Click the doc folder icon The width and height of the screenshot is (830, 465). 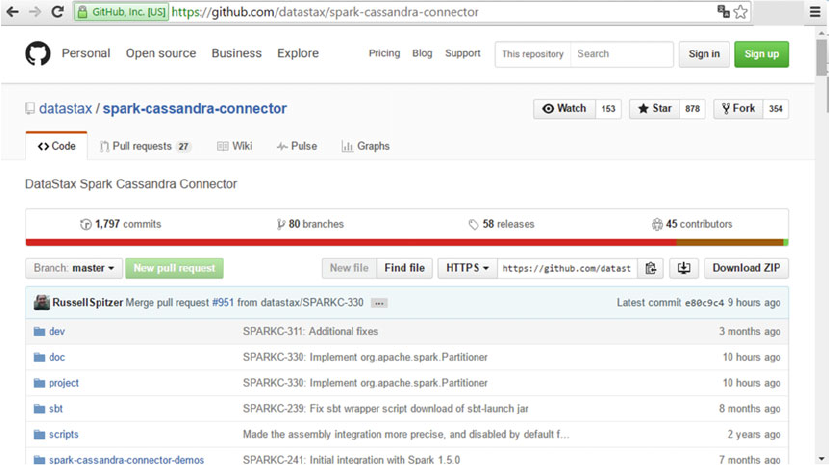point(39,357)
